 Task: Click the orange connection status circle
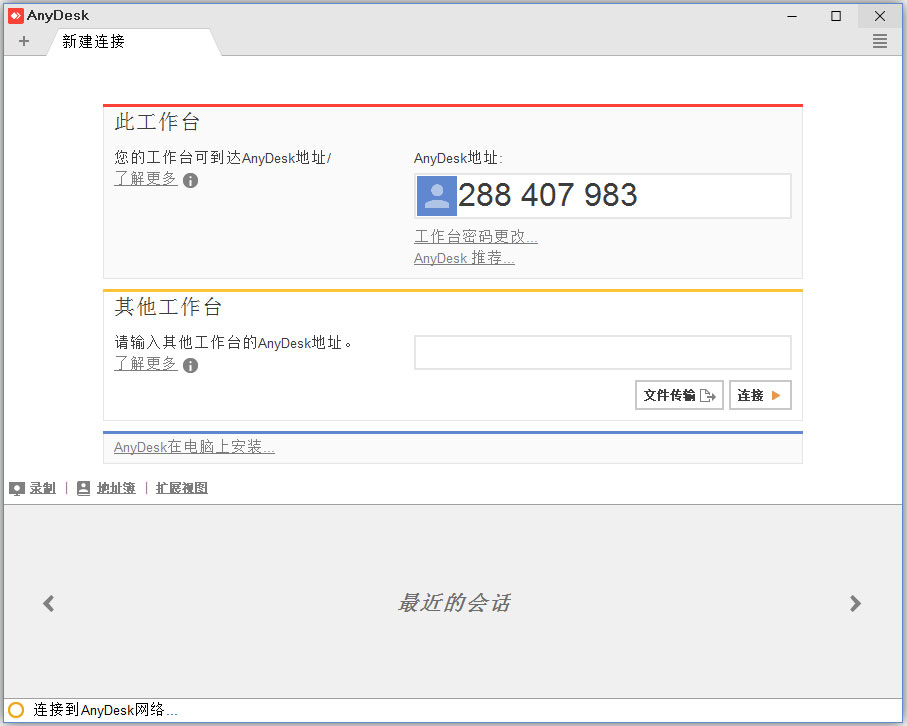16,710
